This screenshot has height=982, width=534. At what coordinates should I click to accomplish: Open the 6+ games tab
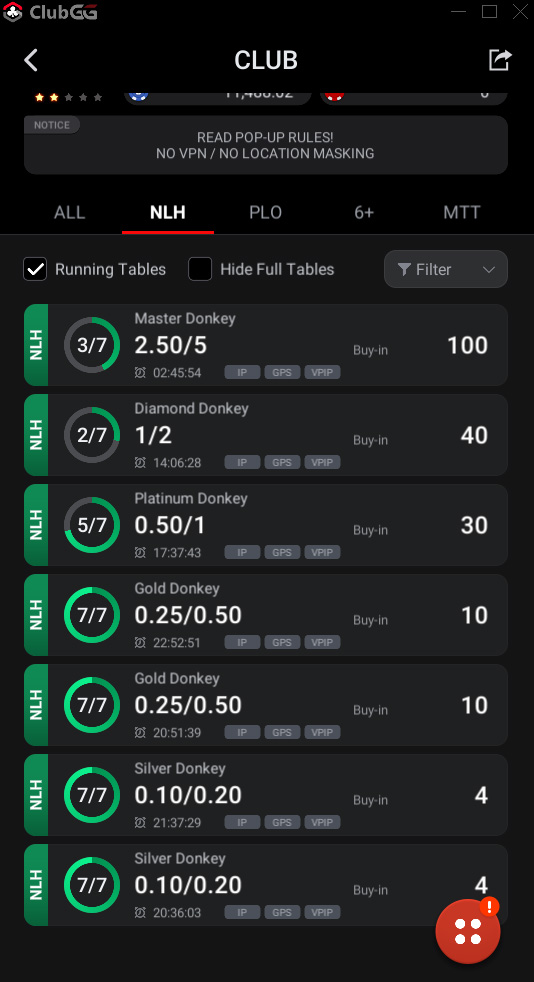point(364,212)
